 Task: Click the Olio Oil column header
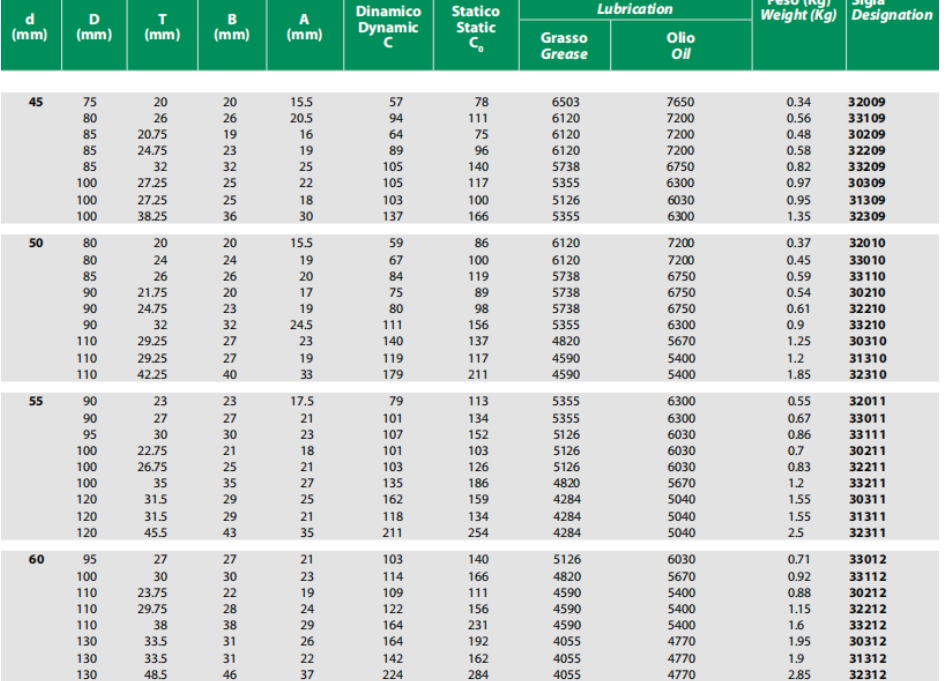(x=681, y=46)
